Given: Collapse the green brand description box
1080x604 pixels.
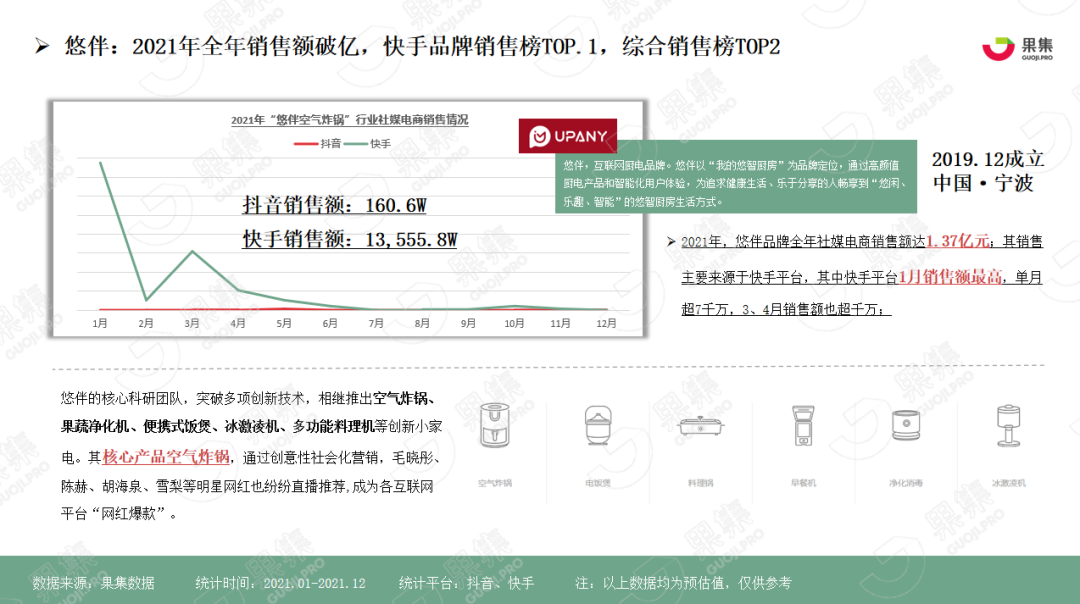Looking at the screenshot, I should (737, 181).
